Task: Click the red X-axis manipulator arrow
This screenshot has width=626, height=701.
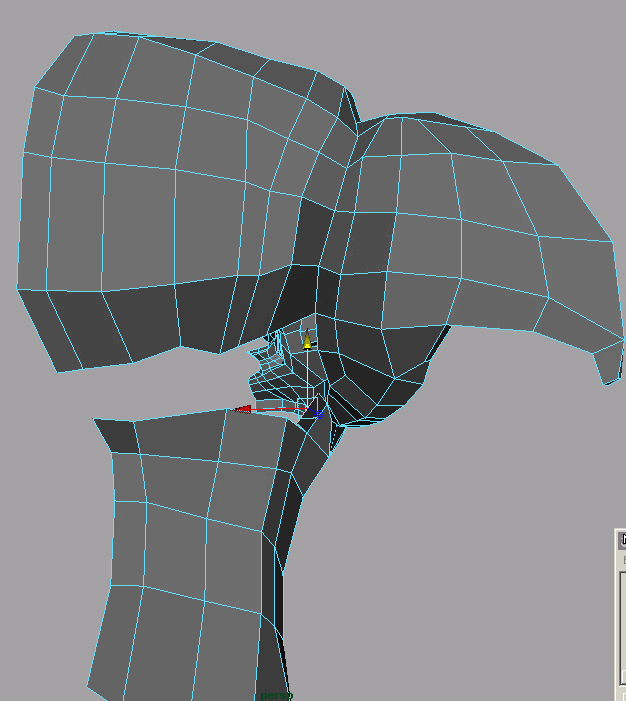Action: (x=242, y=408)
